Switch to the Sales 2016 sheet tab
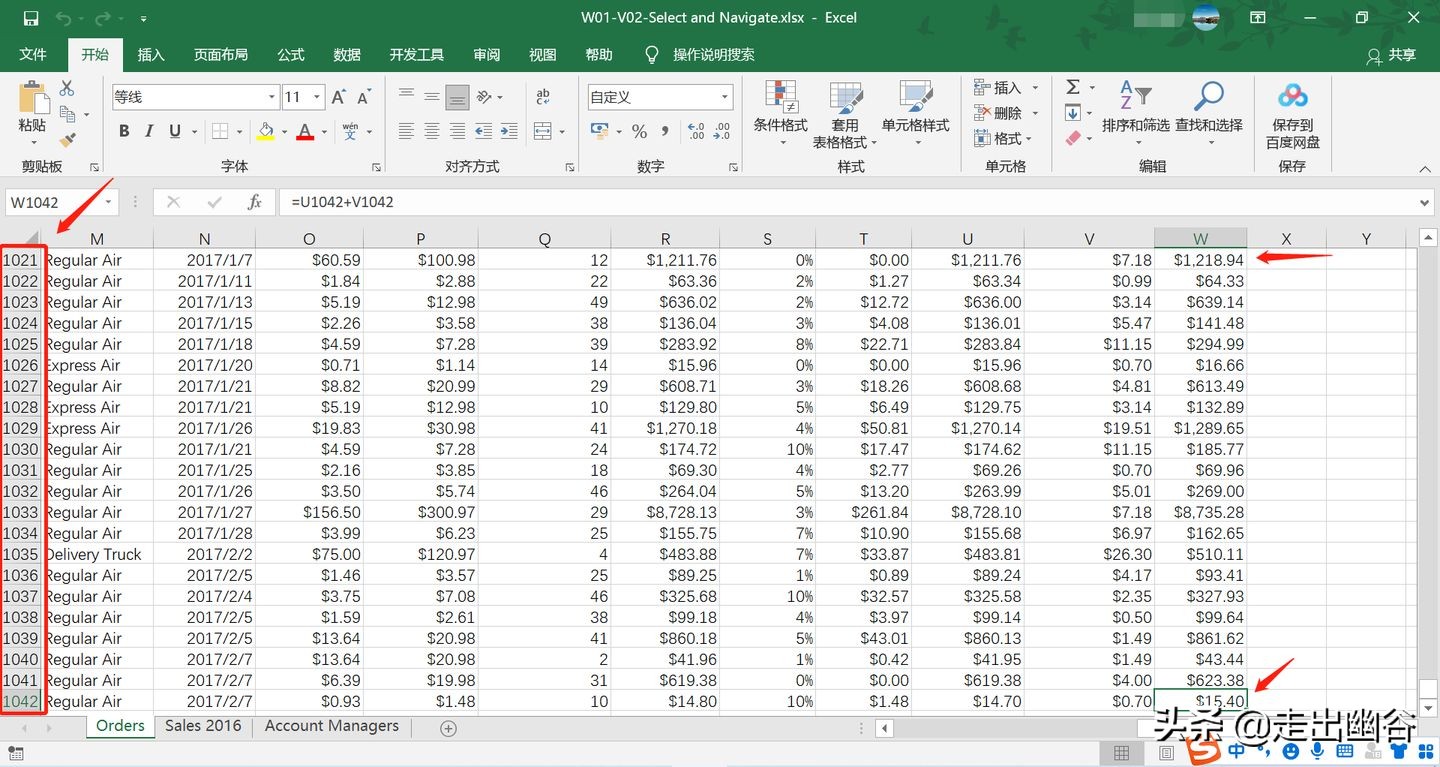Image resolution: width=1440 pixels, height=767 pixels. (x=203, y=726)
